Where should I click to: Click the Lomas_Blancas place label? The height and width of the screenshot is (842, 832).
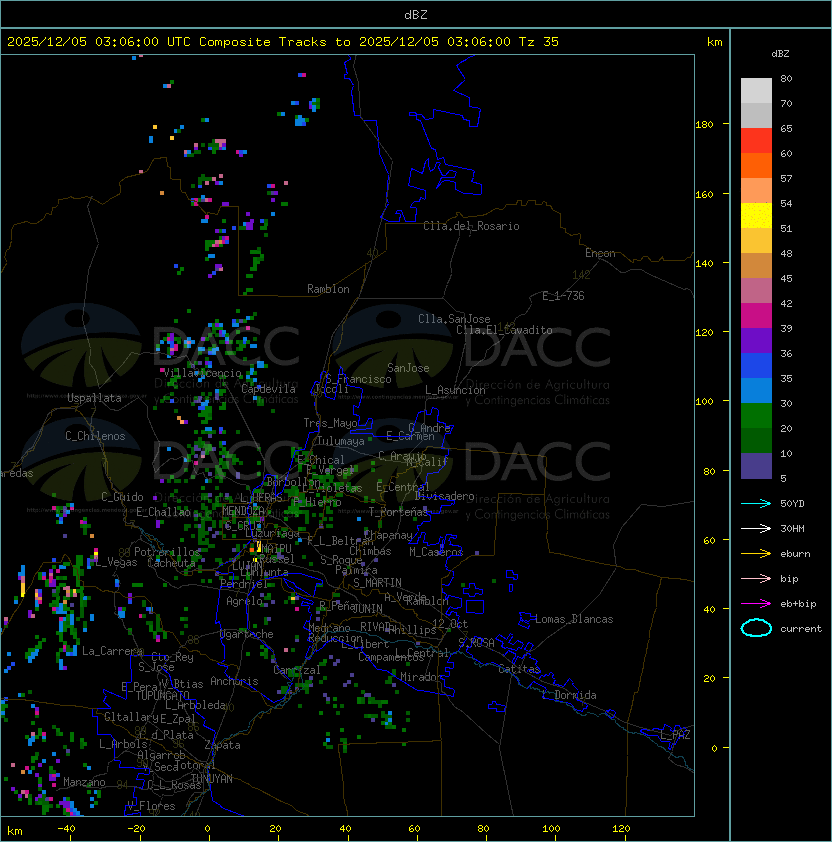click(574, 619)
